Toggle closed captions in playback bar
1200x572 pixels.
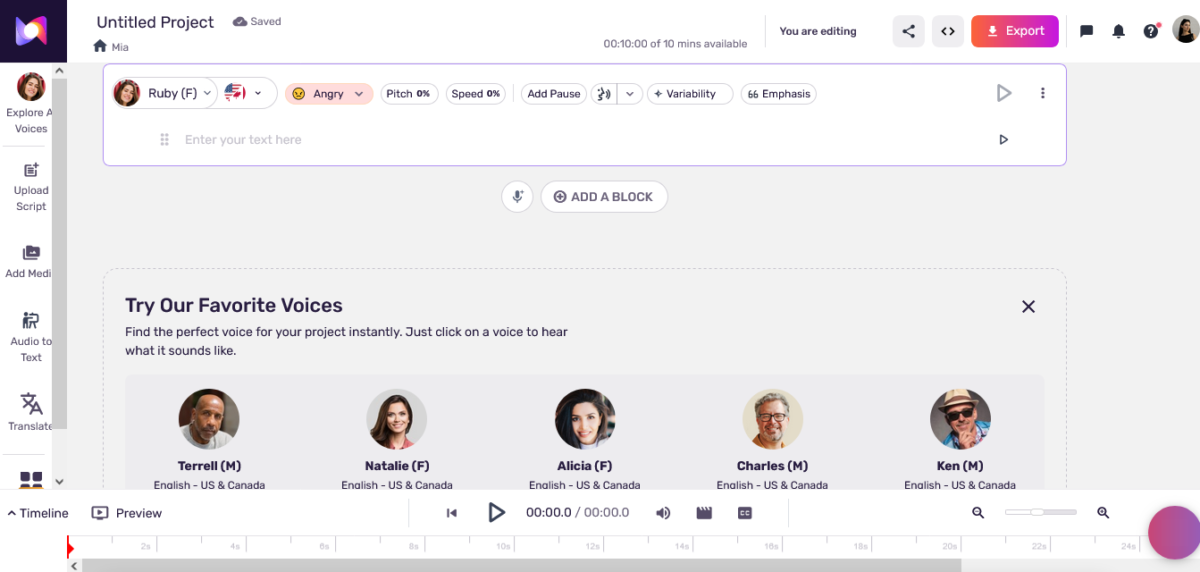[x=744, y=513]
